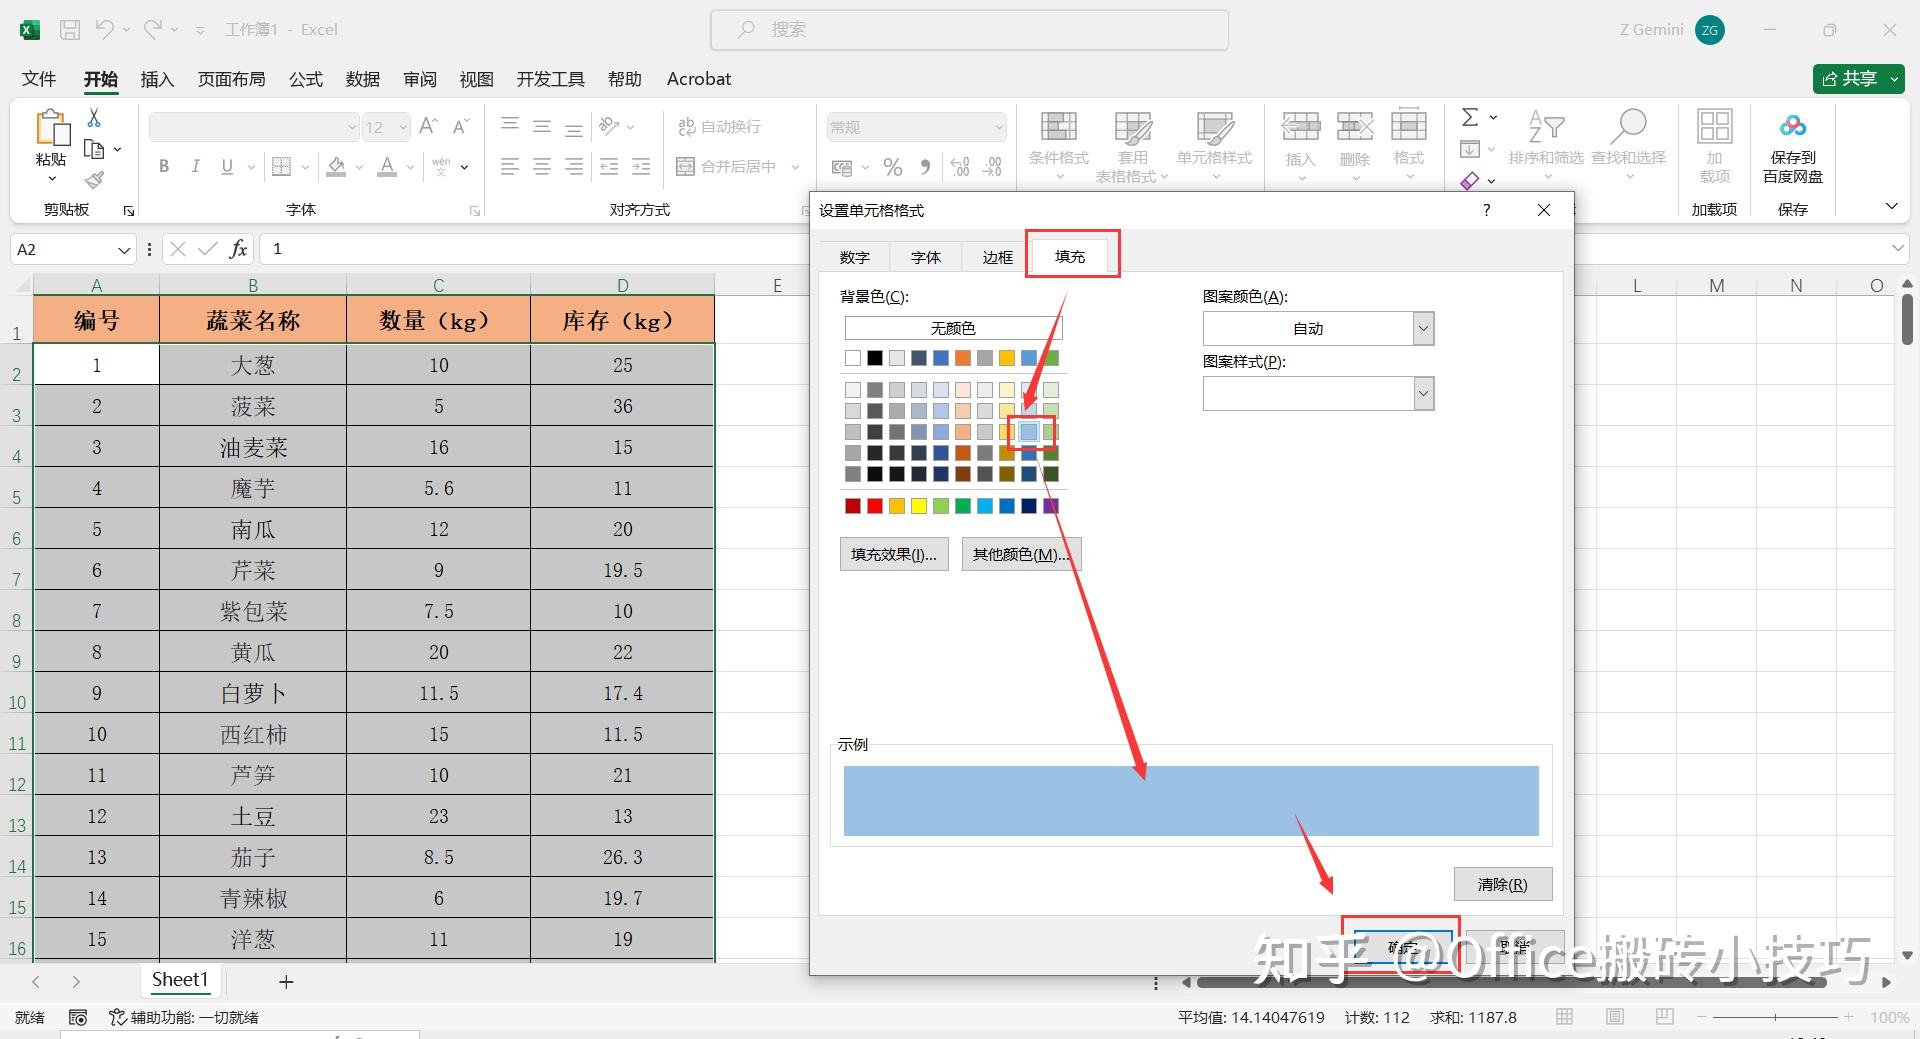Switch to the Font tab in dialog
1920x1039 pixels.
pos(926,257)
